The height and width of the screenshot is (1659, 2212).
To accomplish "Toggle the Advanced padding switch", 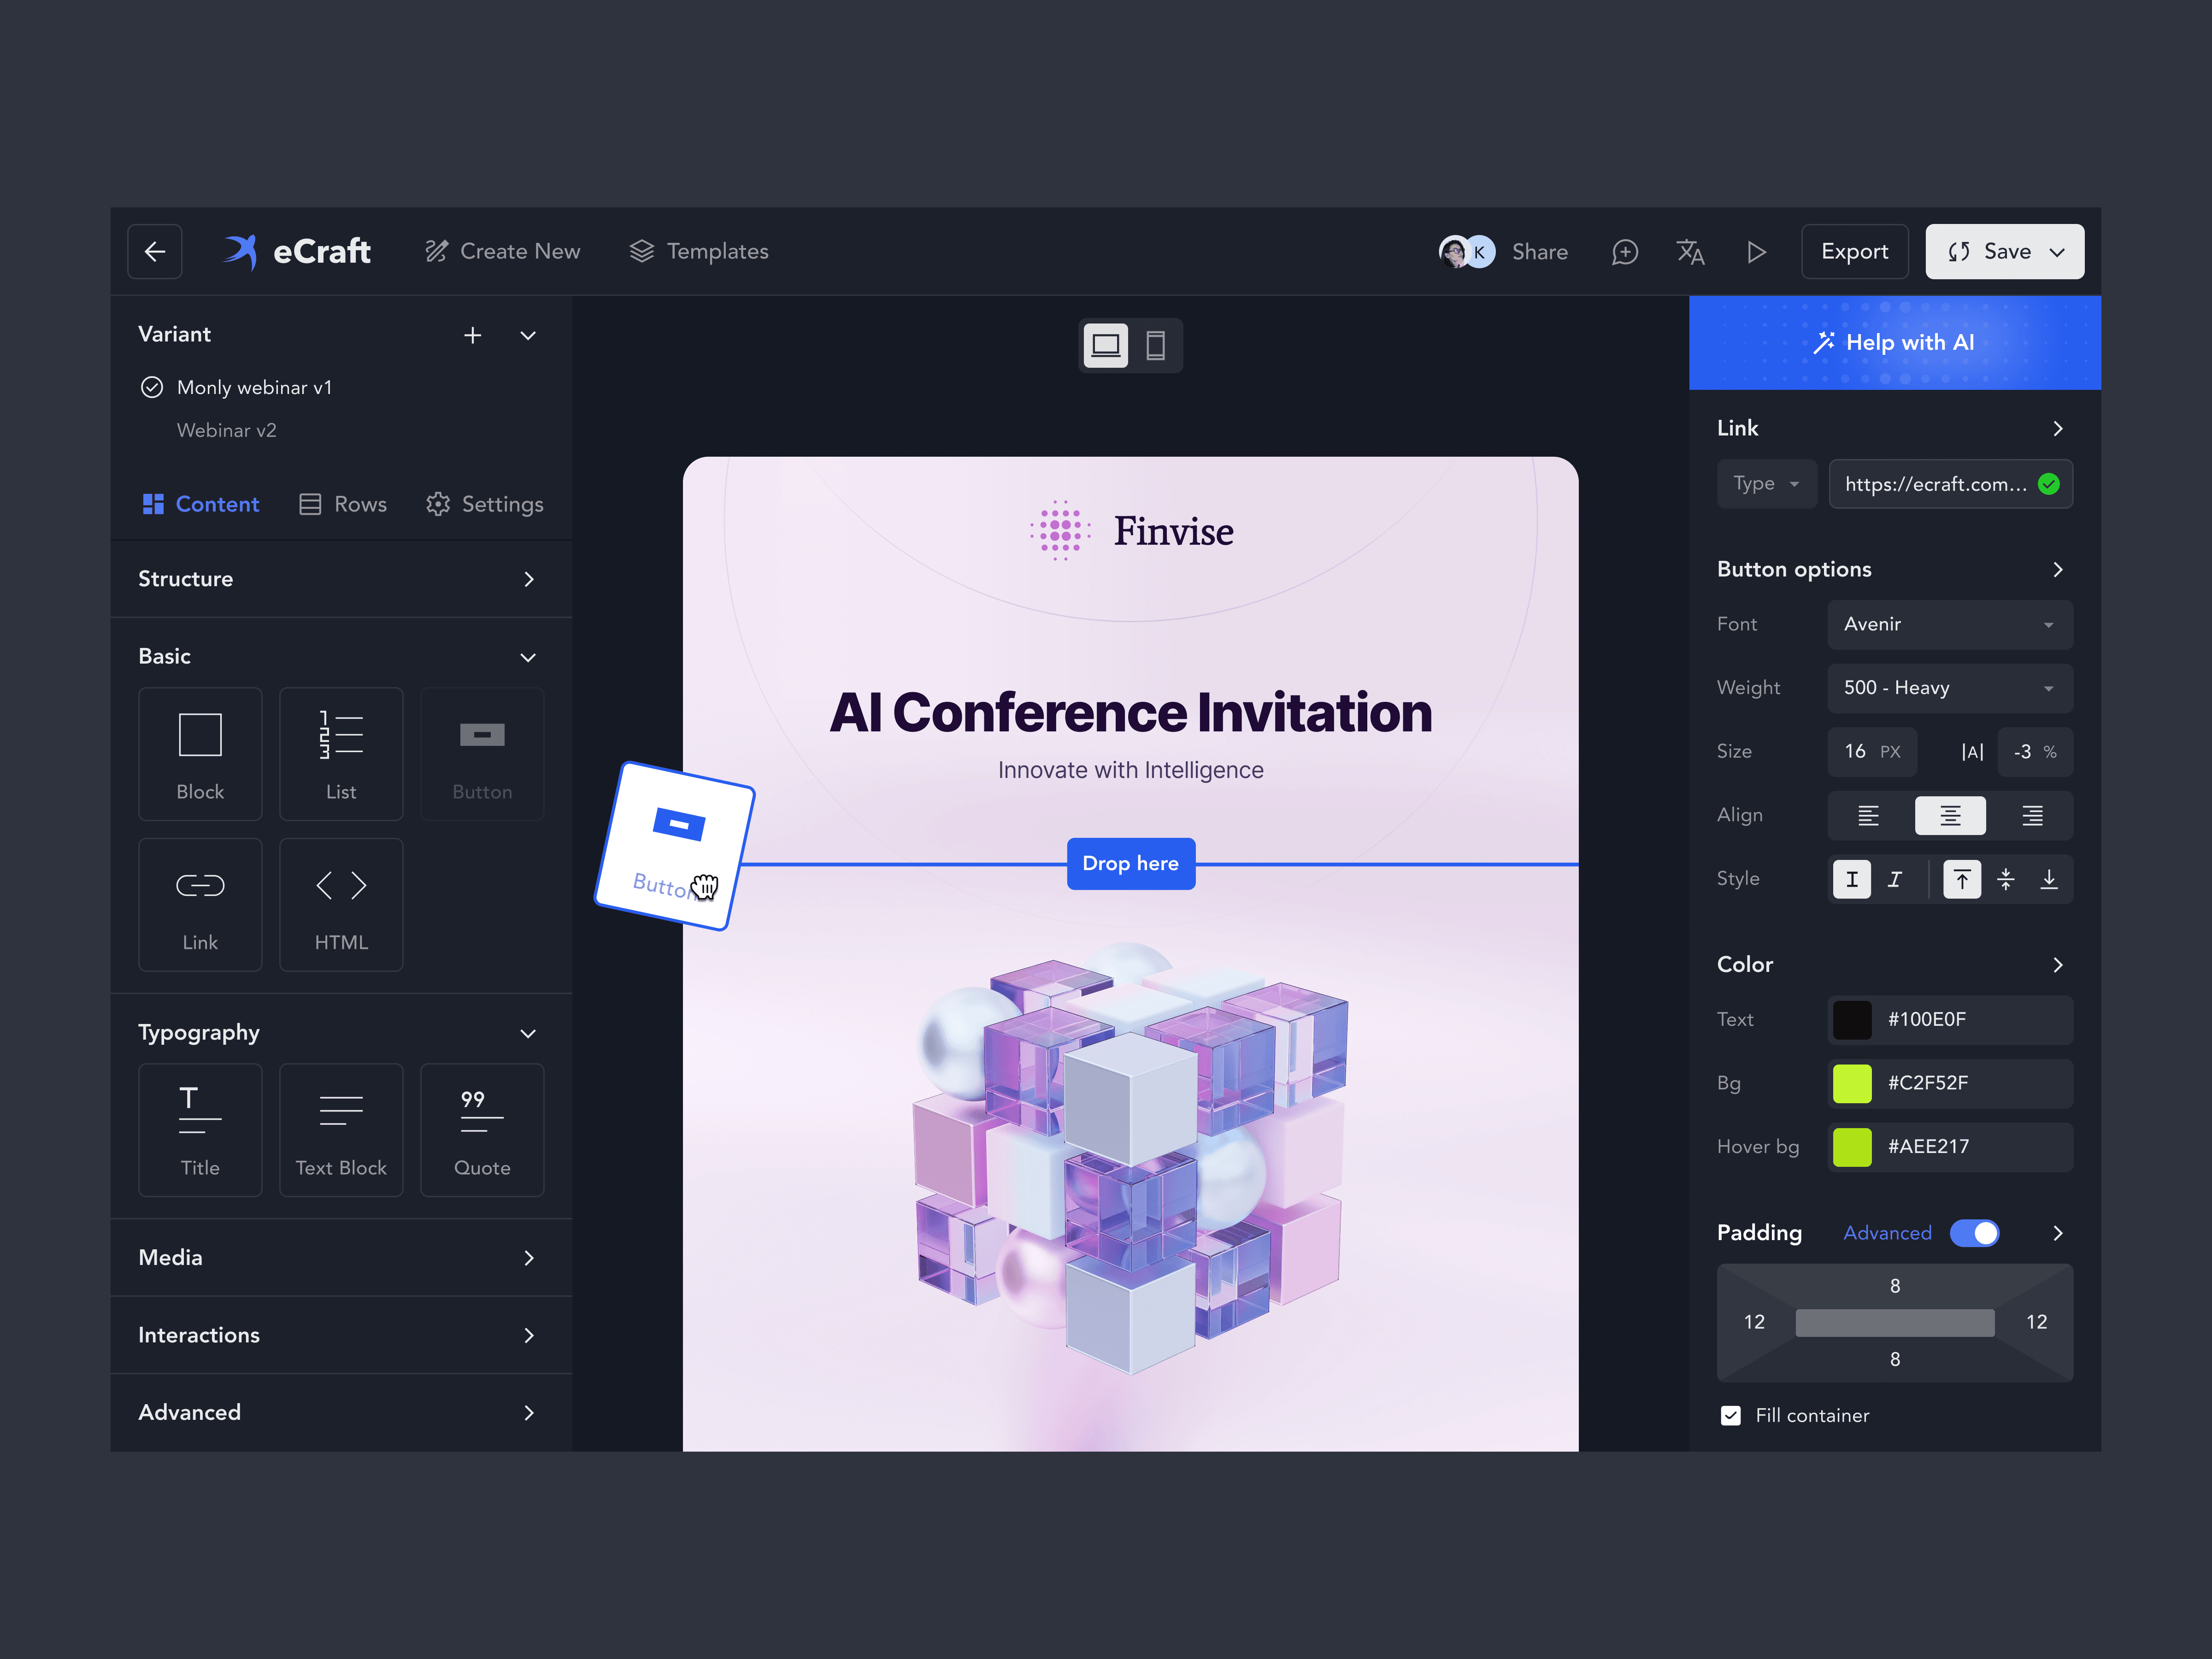I will click(1974, 1233).
